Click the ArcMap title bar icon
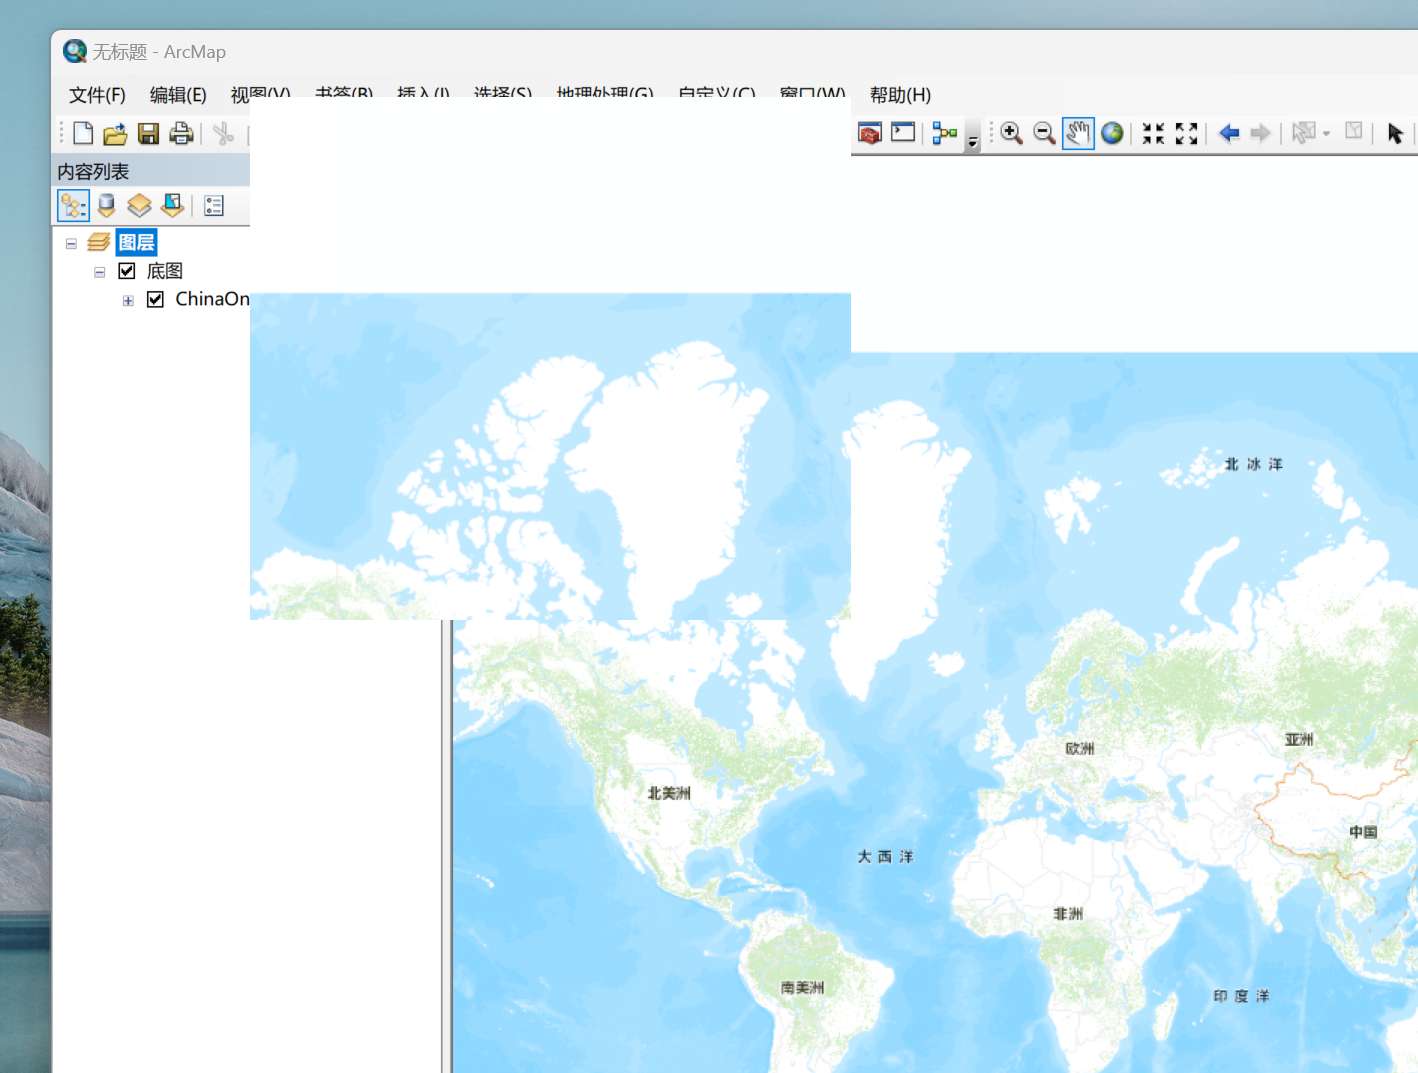The height and width of the screenshot is (1073, 1418). pyautogui.click(x=75, y=51)
